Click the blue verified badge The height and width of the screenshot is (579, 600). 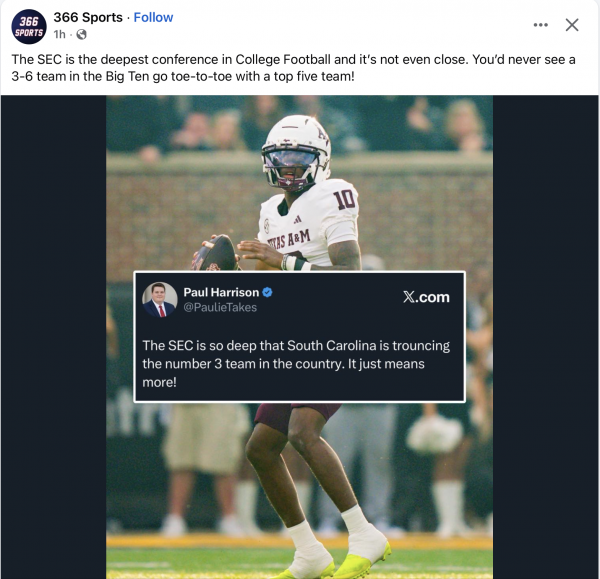pyautogui.click(x=268, y=292)
